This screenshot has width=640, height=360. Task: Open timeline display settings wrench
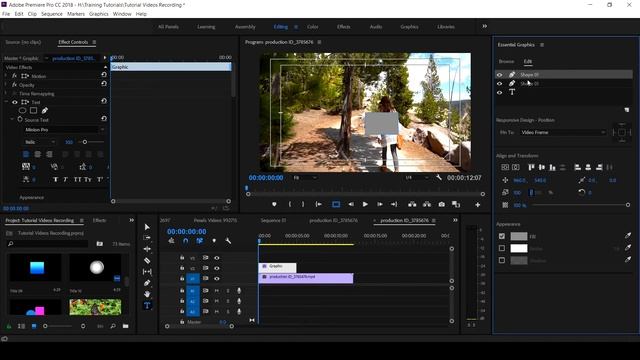pos(228,241)
